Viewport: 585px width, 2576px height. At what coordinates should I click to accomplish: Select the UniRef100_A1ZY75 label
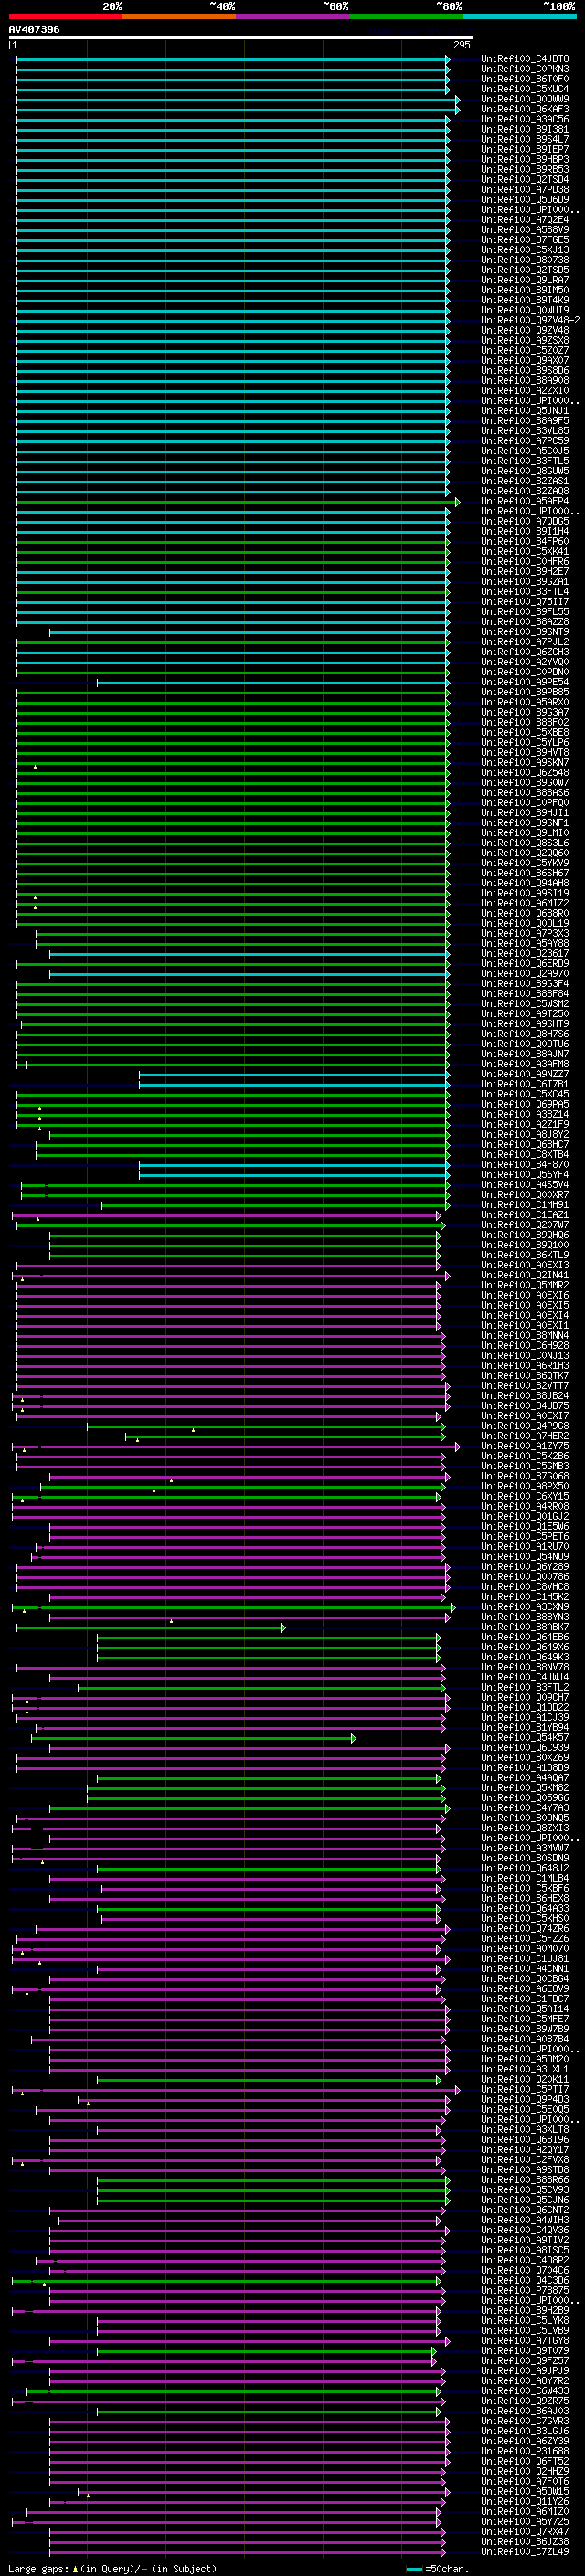(x=525, y=1446)
